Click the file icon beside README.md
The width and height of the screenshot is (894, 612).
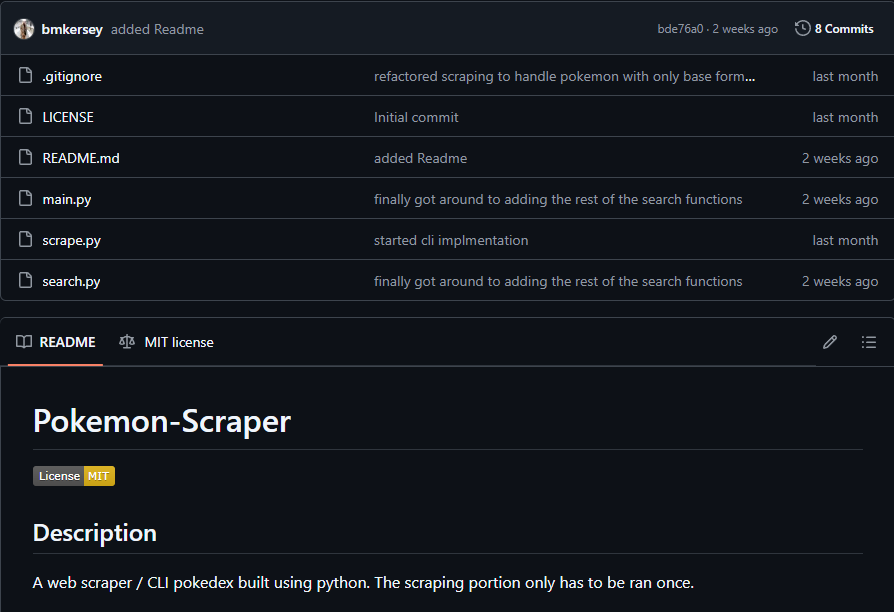coord(25,157)
